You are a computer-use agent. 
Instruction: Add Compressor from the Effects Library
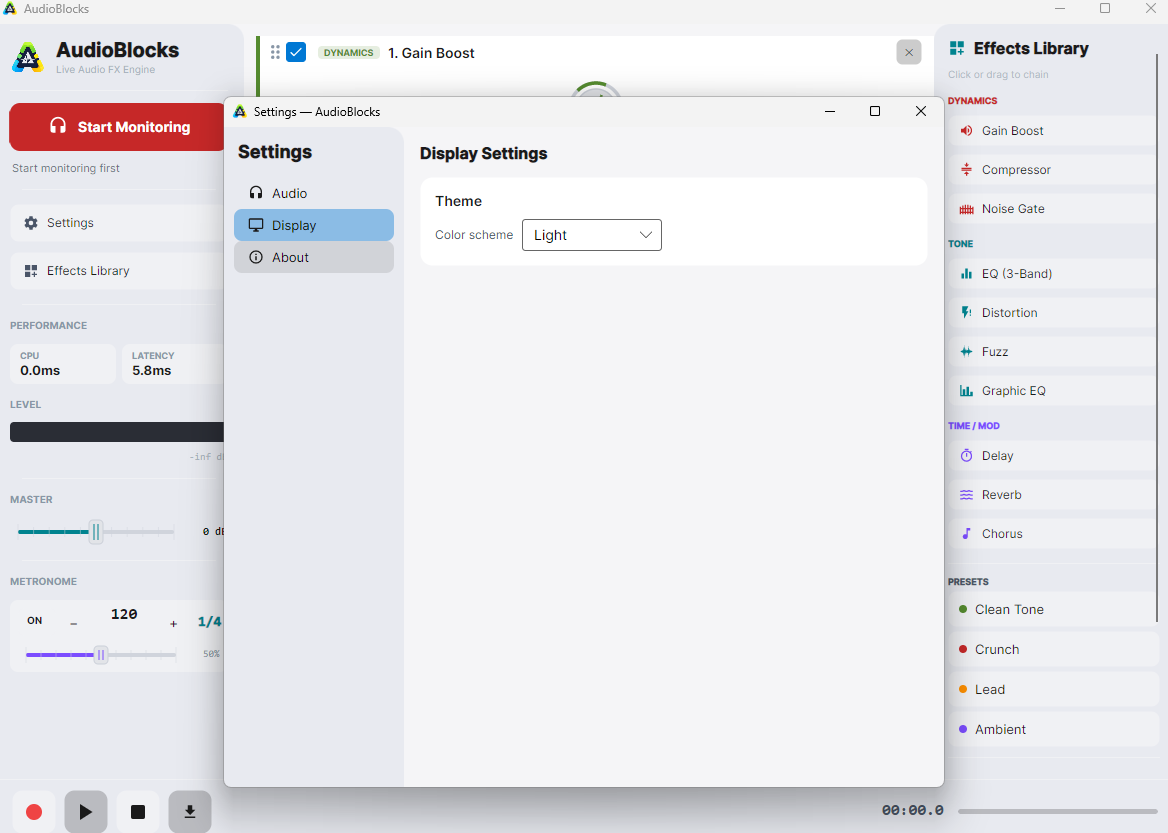point(1053,170)
